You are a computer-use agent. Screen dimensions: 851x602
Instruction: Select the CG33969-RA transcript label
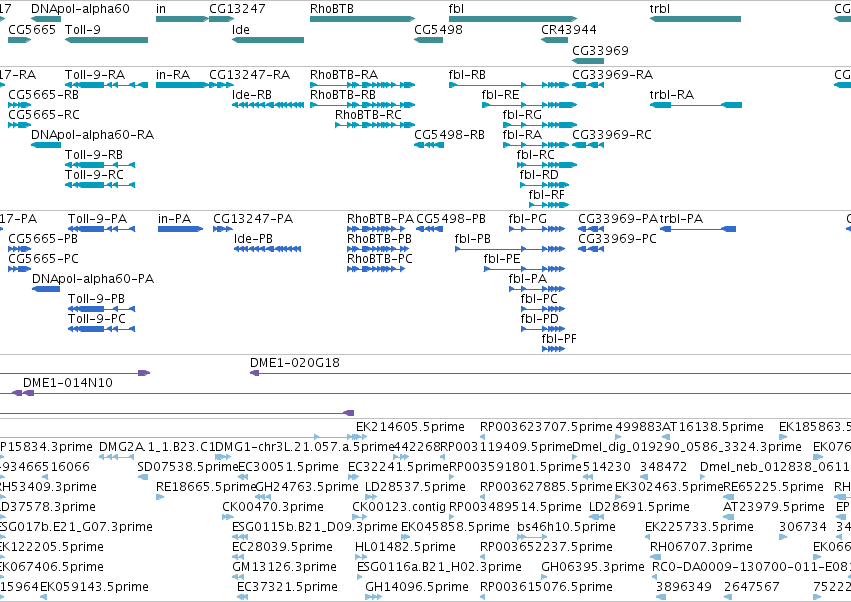(x=612, y=74)
